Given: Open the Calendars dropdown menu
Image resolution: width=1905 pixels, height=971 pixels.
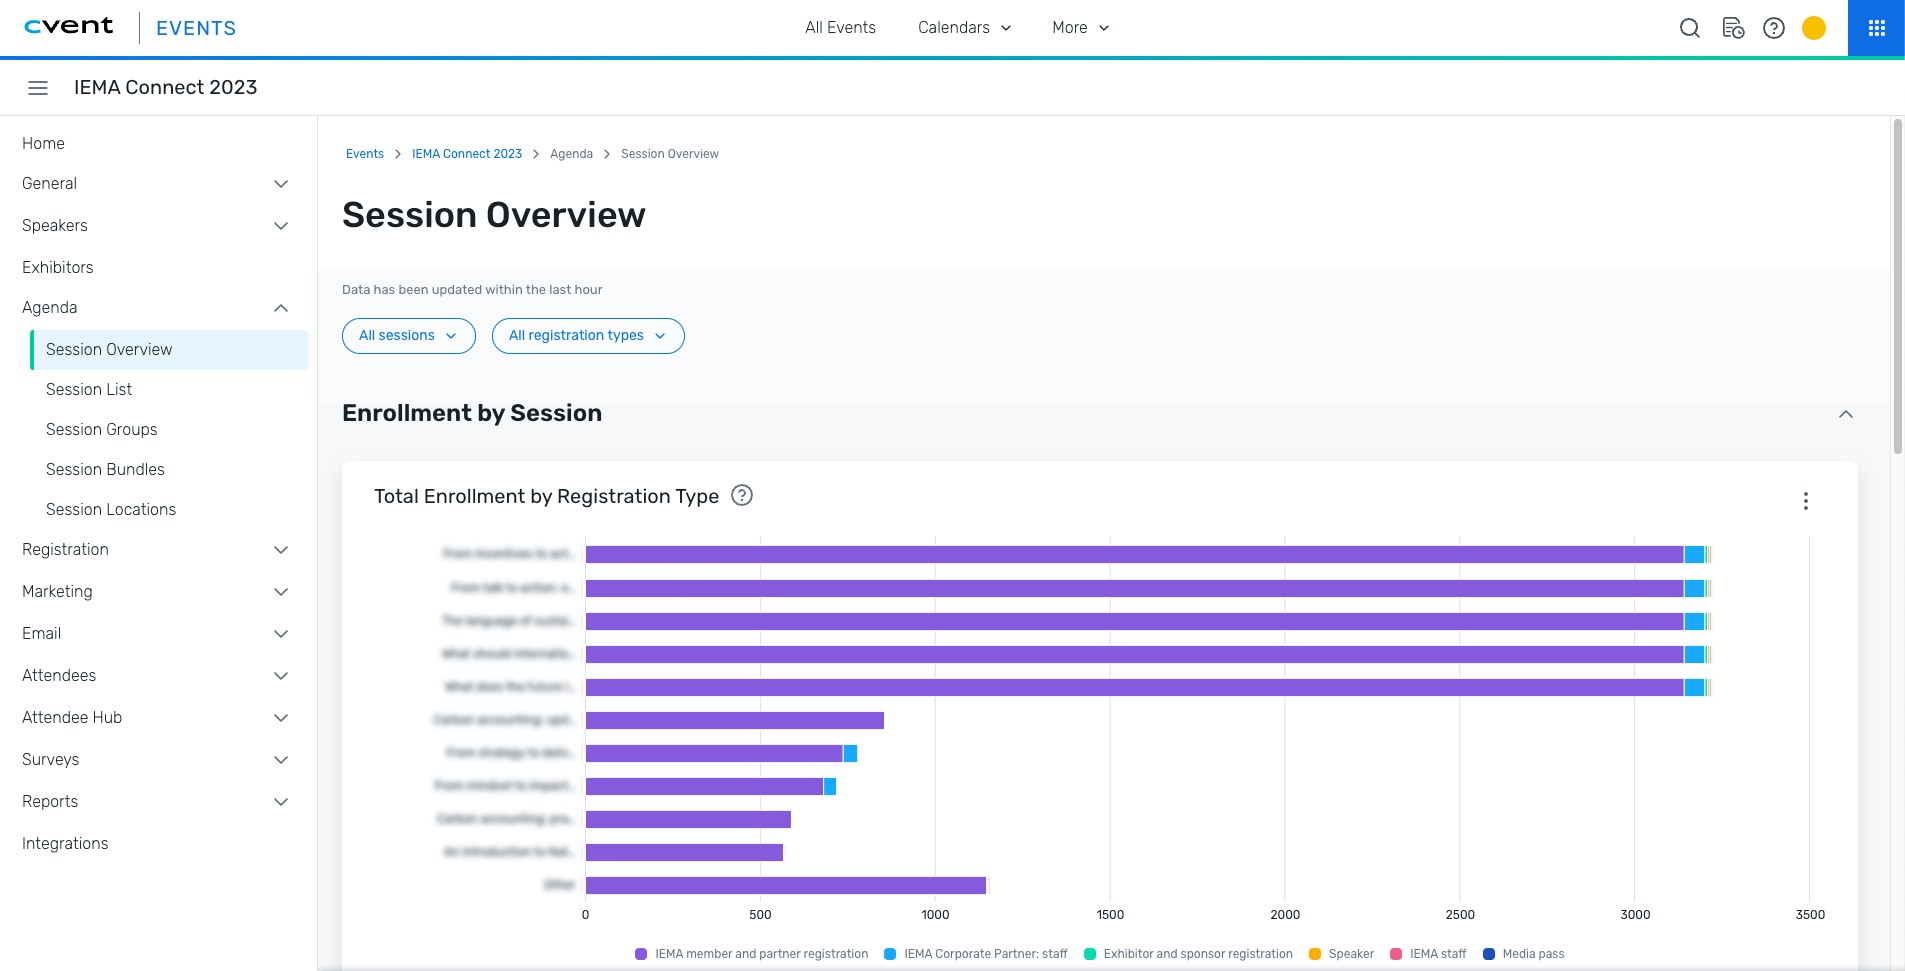Looking at the screenshot, I should [965, 28].
